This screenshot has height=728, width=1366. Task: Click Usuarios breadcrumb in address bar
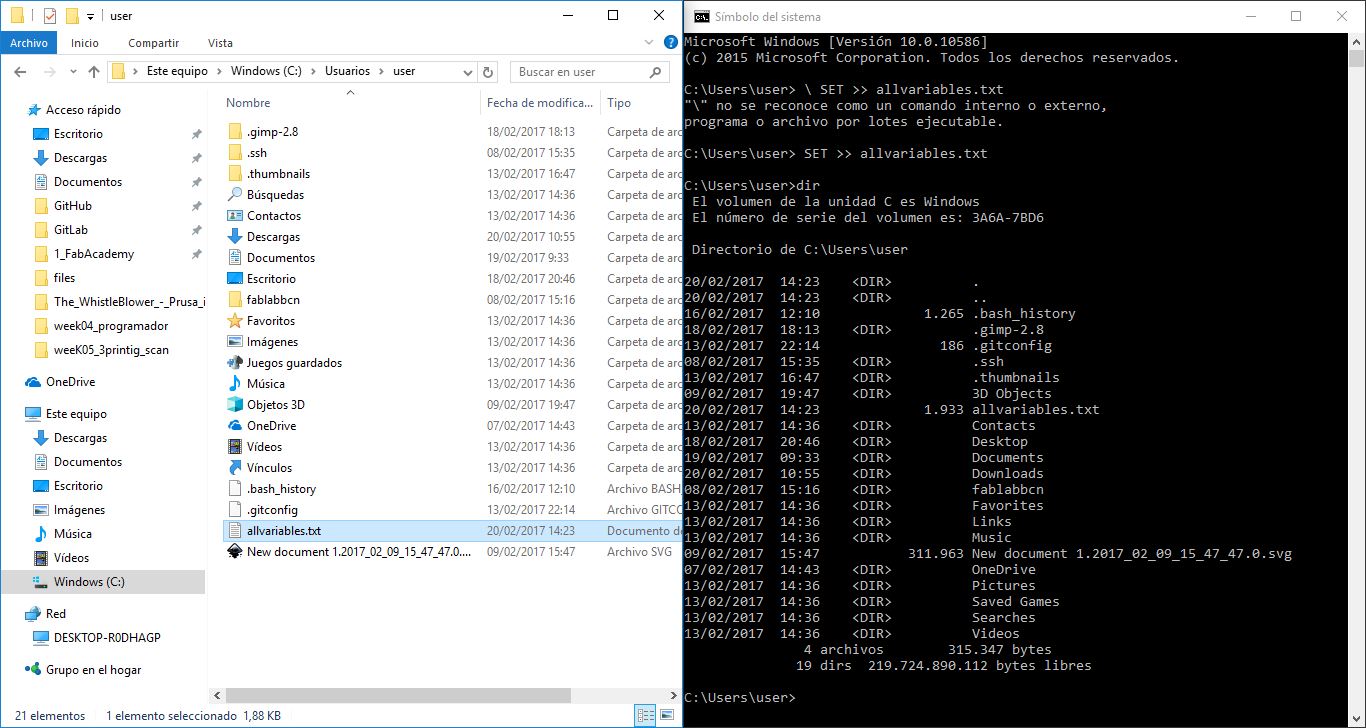pos(347,72)
